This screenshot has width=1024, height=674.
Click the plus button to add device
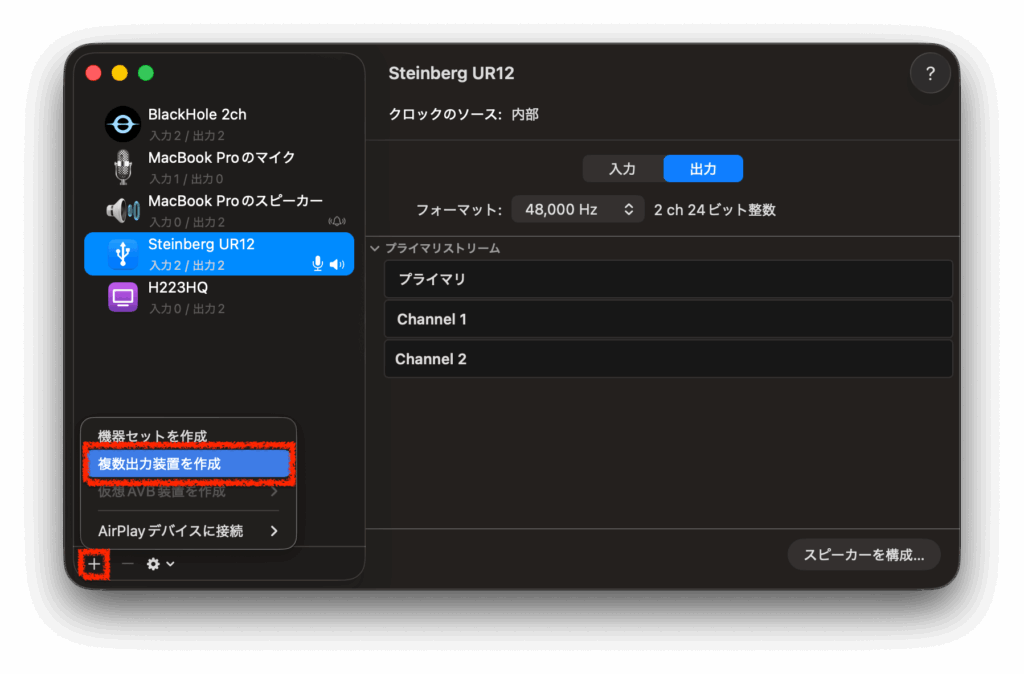pyautogui.click(x=94, y=564)
